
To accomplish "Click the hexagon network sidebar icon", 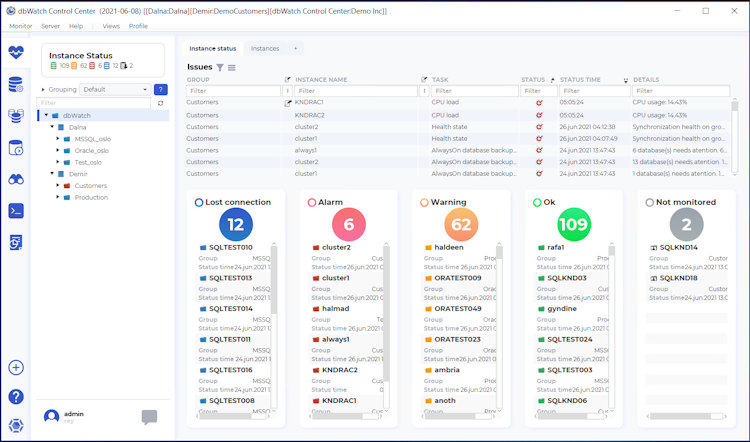I will click(x=16, y=425).
